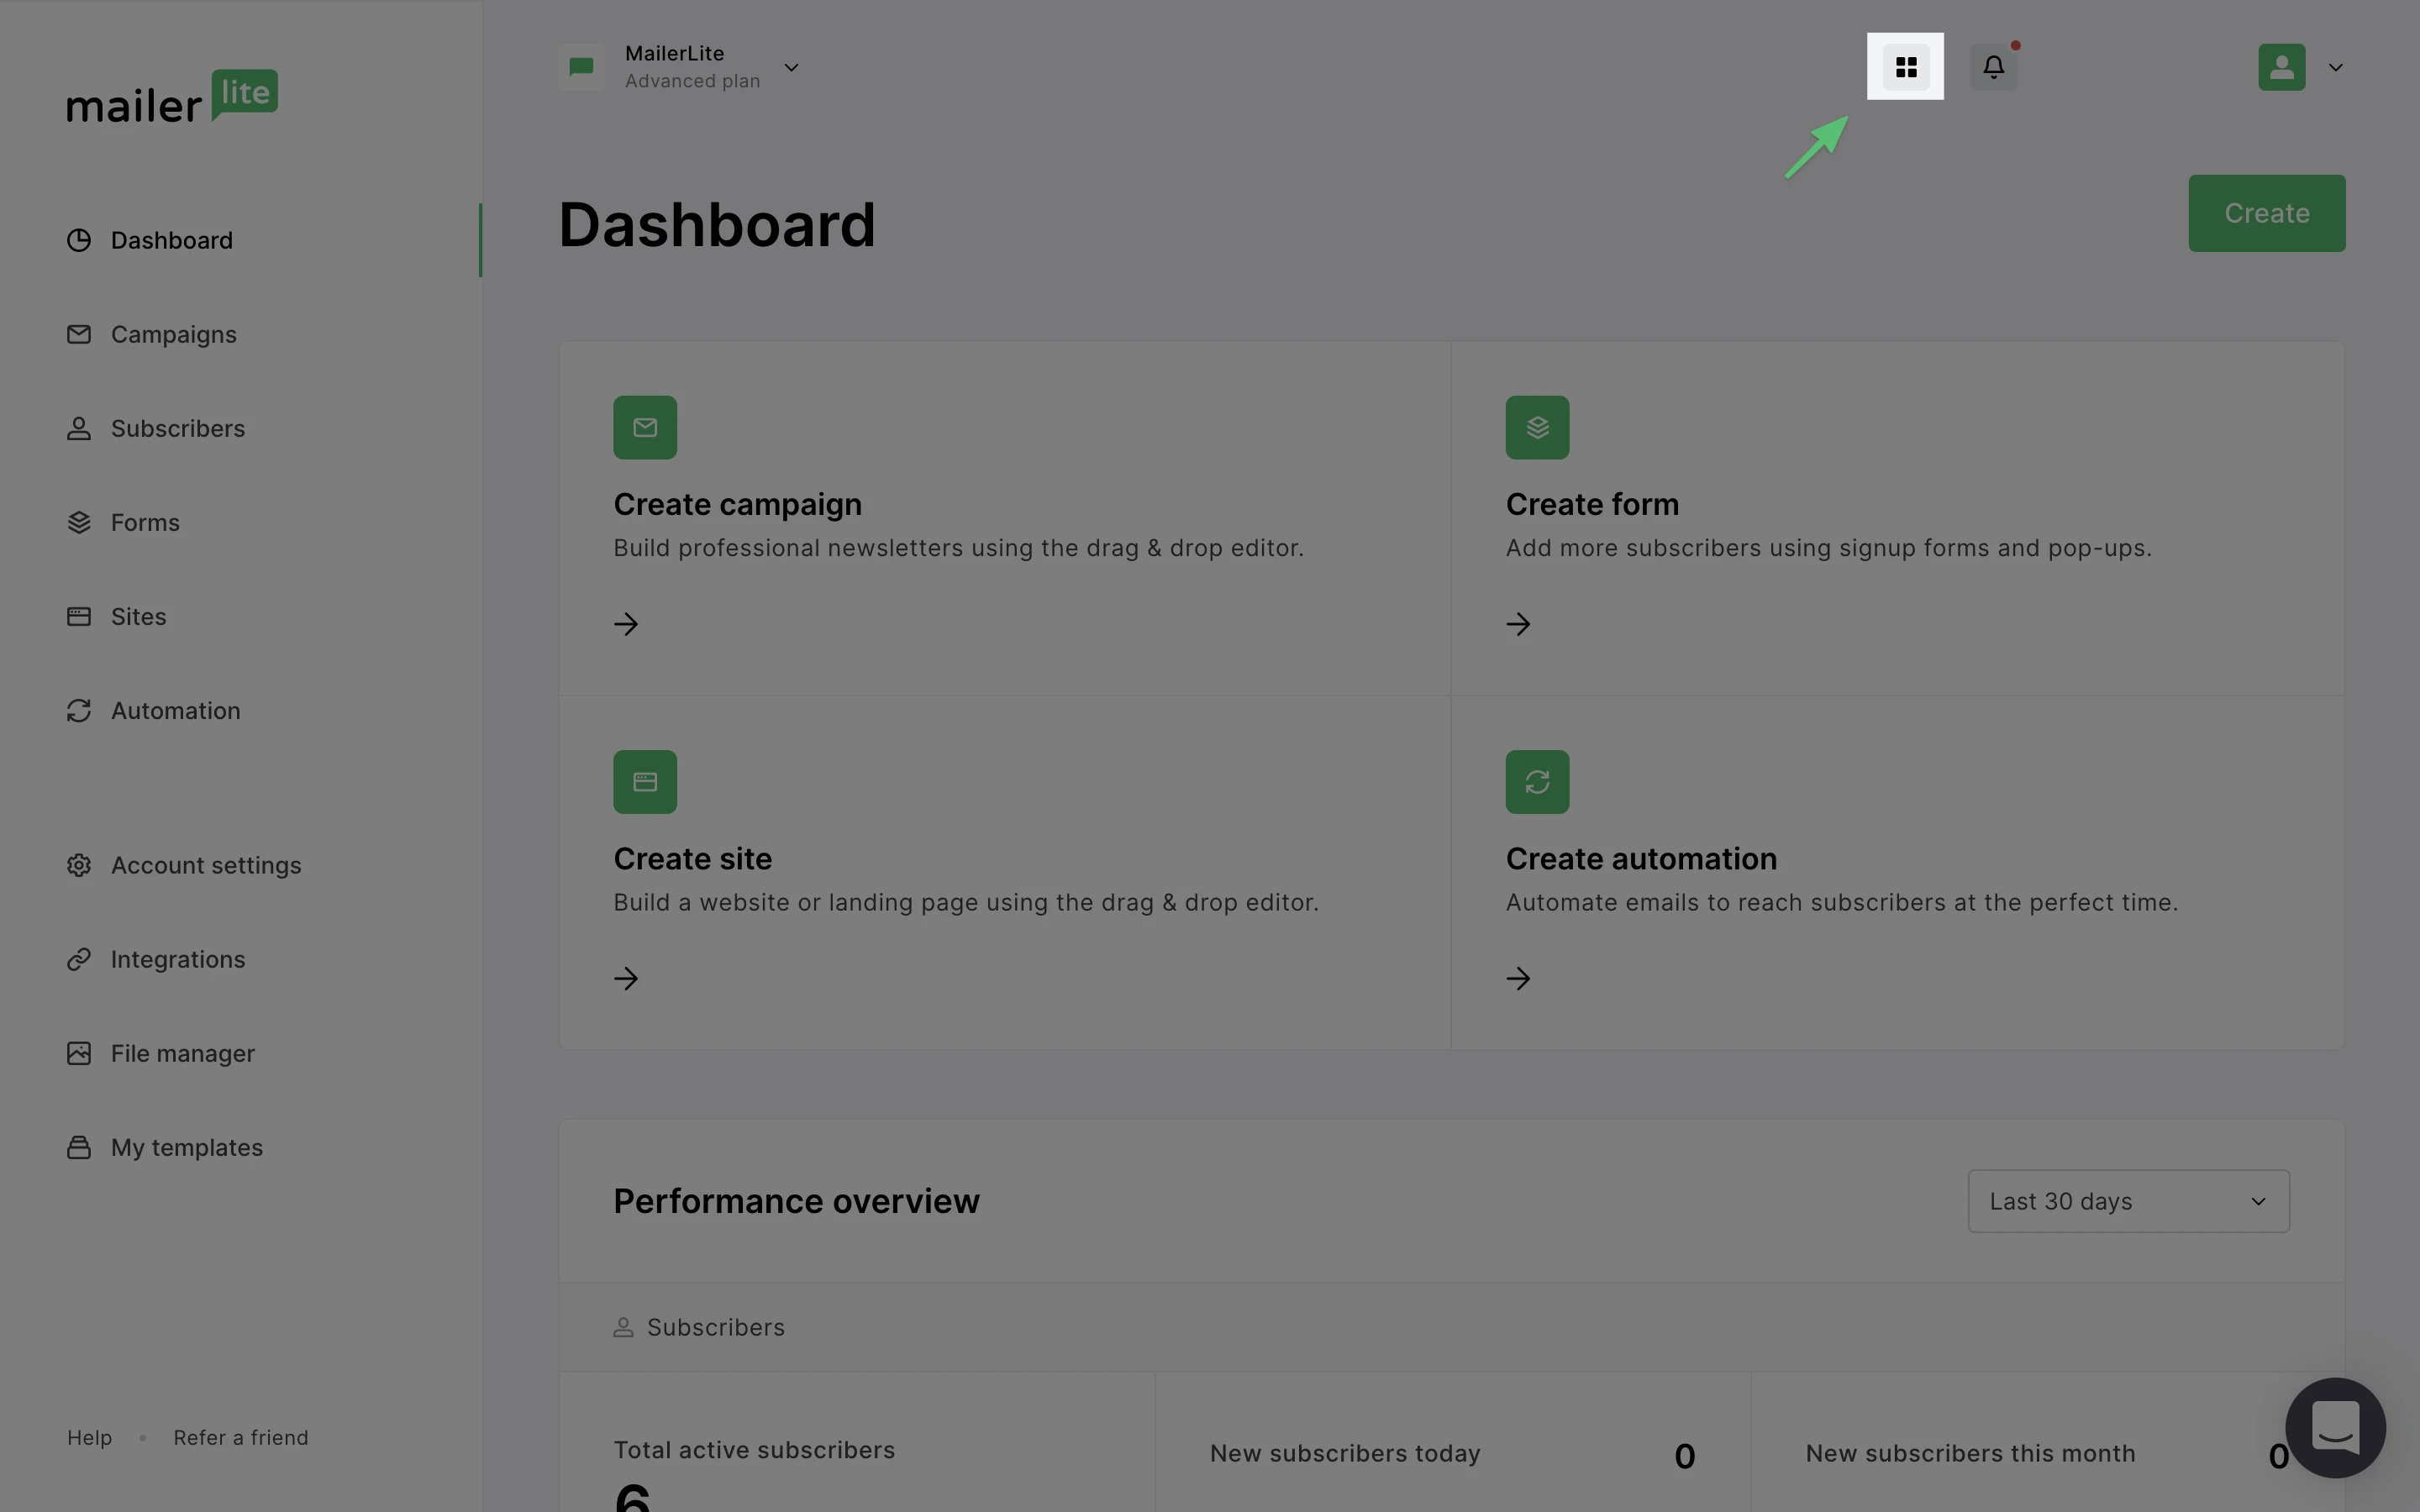Navigate to Automation in the sidebar
2420x1512 pixels.
175,711
